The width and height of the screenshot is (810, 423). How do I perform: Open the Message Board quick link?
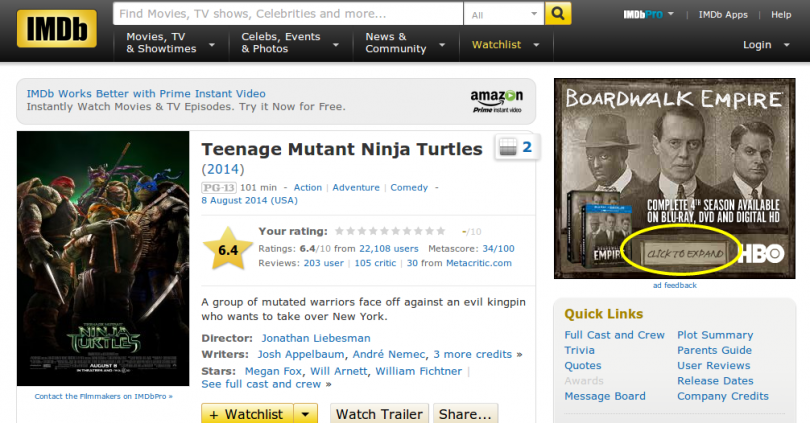click(x=605, y=396)
